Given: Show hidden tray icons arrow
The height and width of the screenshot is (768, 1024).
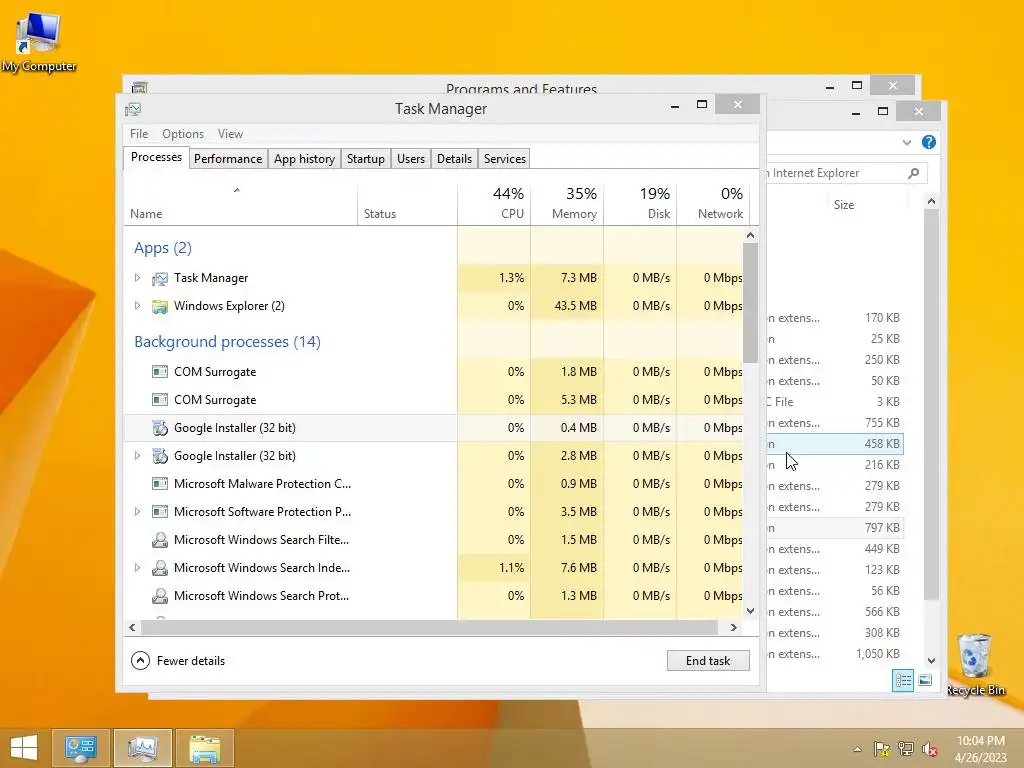Looking at the screenshot, I should pos(857,749).
